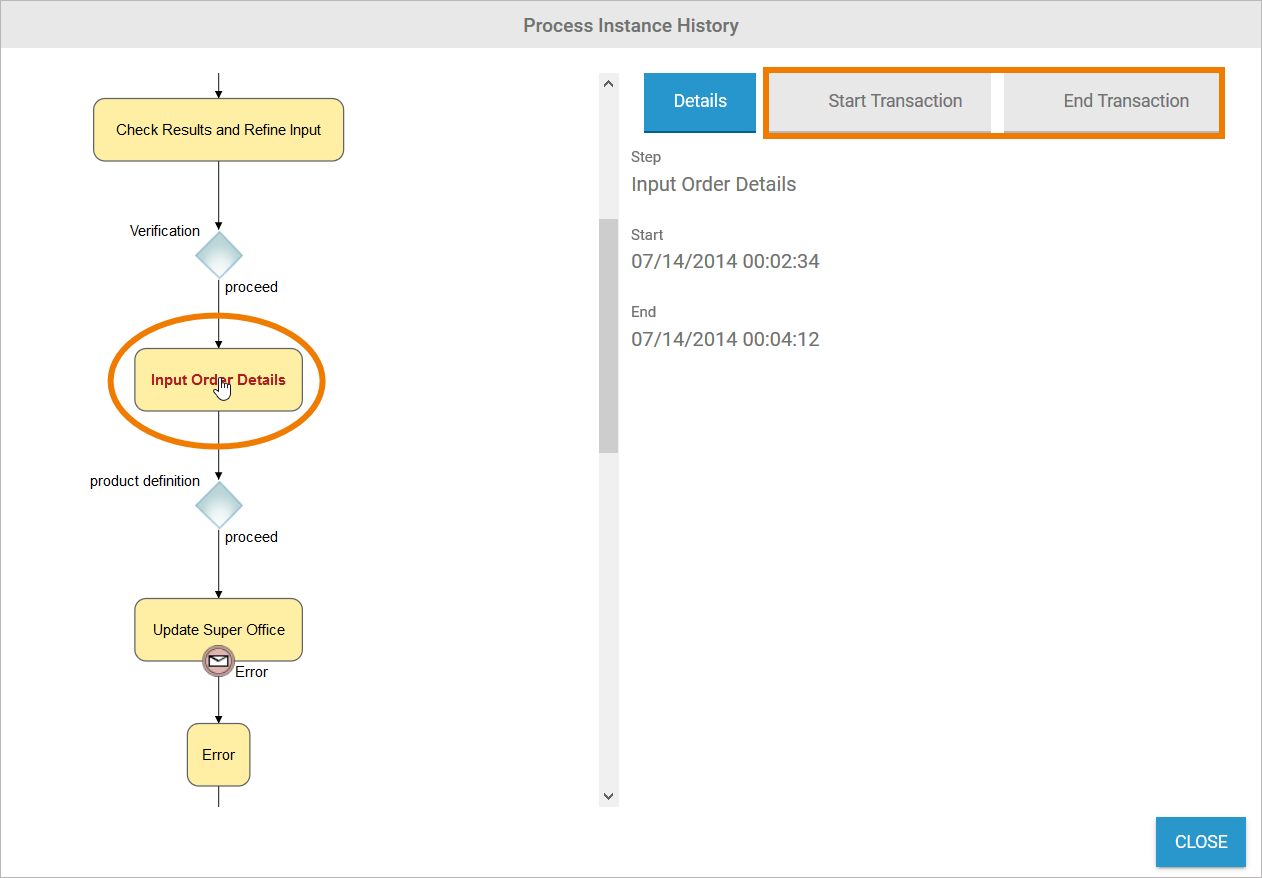Click the scroll down arrow
Viewport: 1262px width, 878px height.
click(x=608, y=796)
